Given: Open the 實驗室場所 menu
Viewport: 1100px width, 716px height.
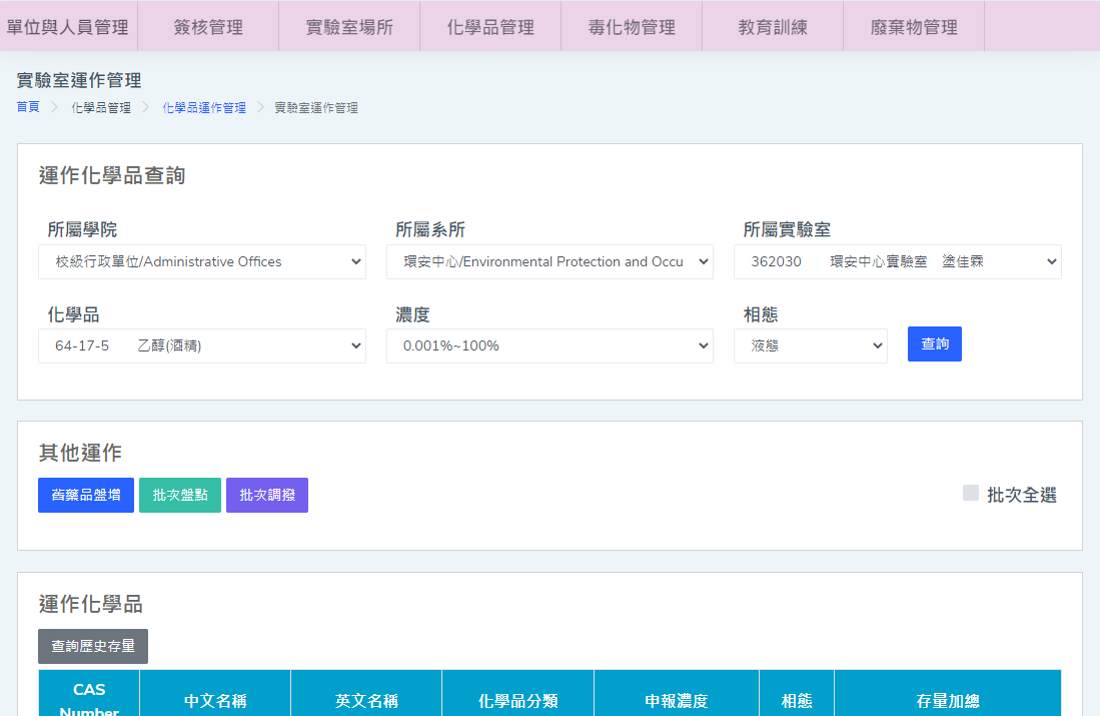Looking at the screenshot, I should pyautogui.click(x=349, y=27).
